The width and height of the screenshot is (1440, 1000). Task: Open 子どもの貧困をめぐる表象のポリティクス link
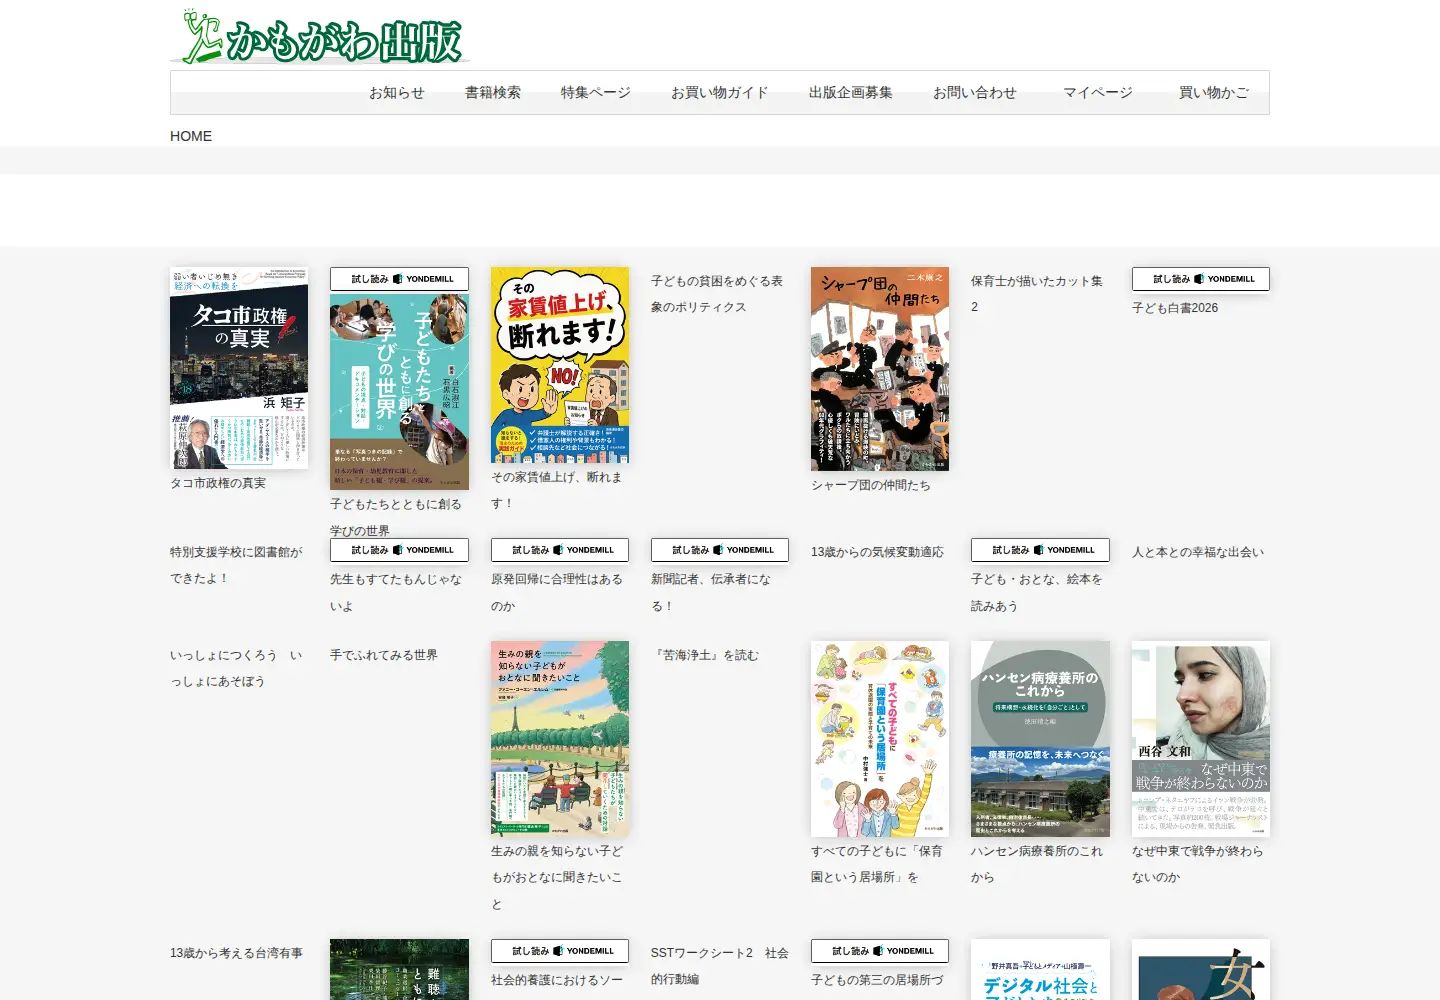(x=717, y=294)
